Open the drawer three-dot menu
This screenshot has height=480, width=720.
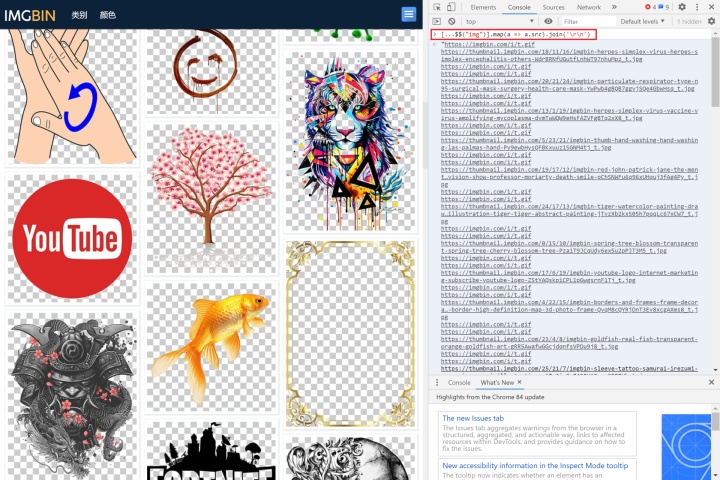[437, 382]
